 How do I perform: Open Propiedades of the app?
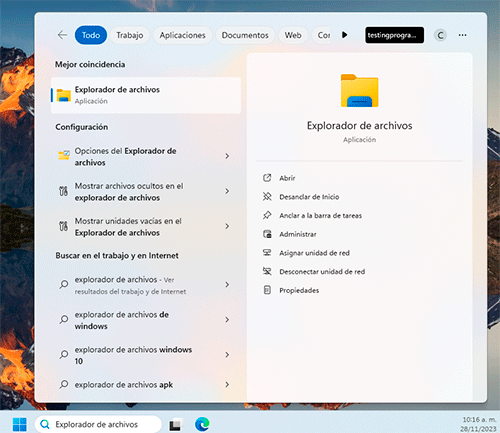coord(299,290)
